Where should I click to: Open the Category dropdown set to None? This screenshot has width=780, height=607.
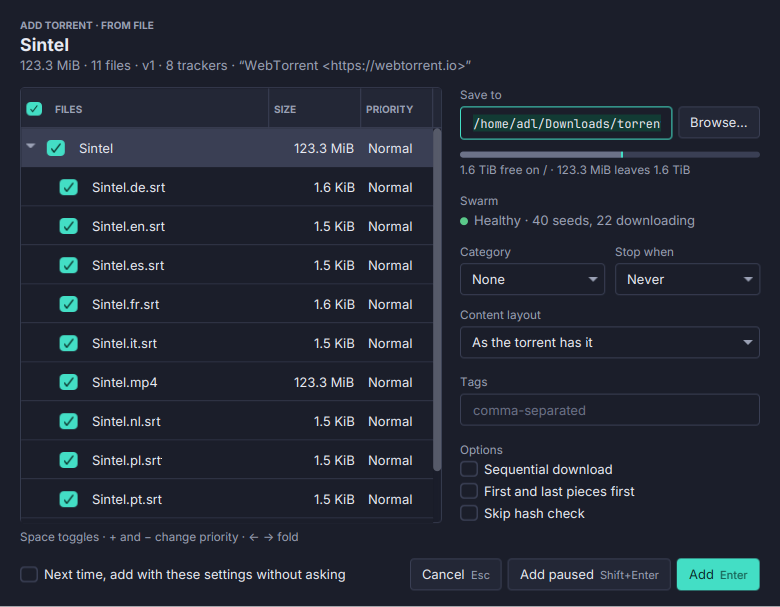pos(532,279)
